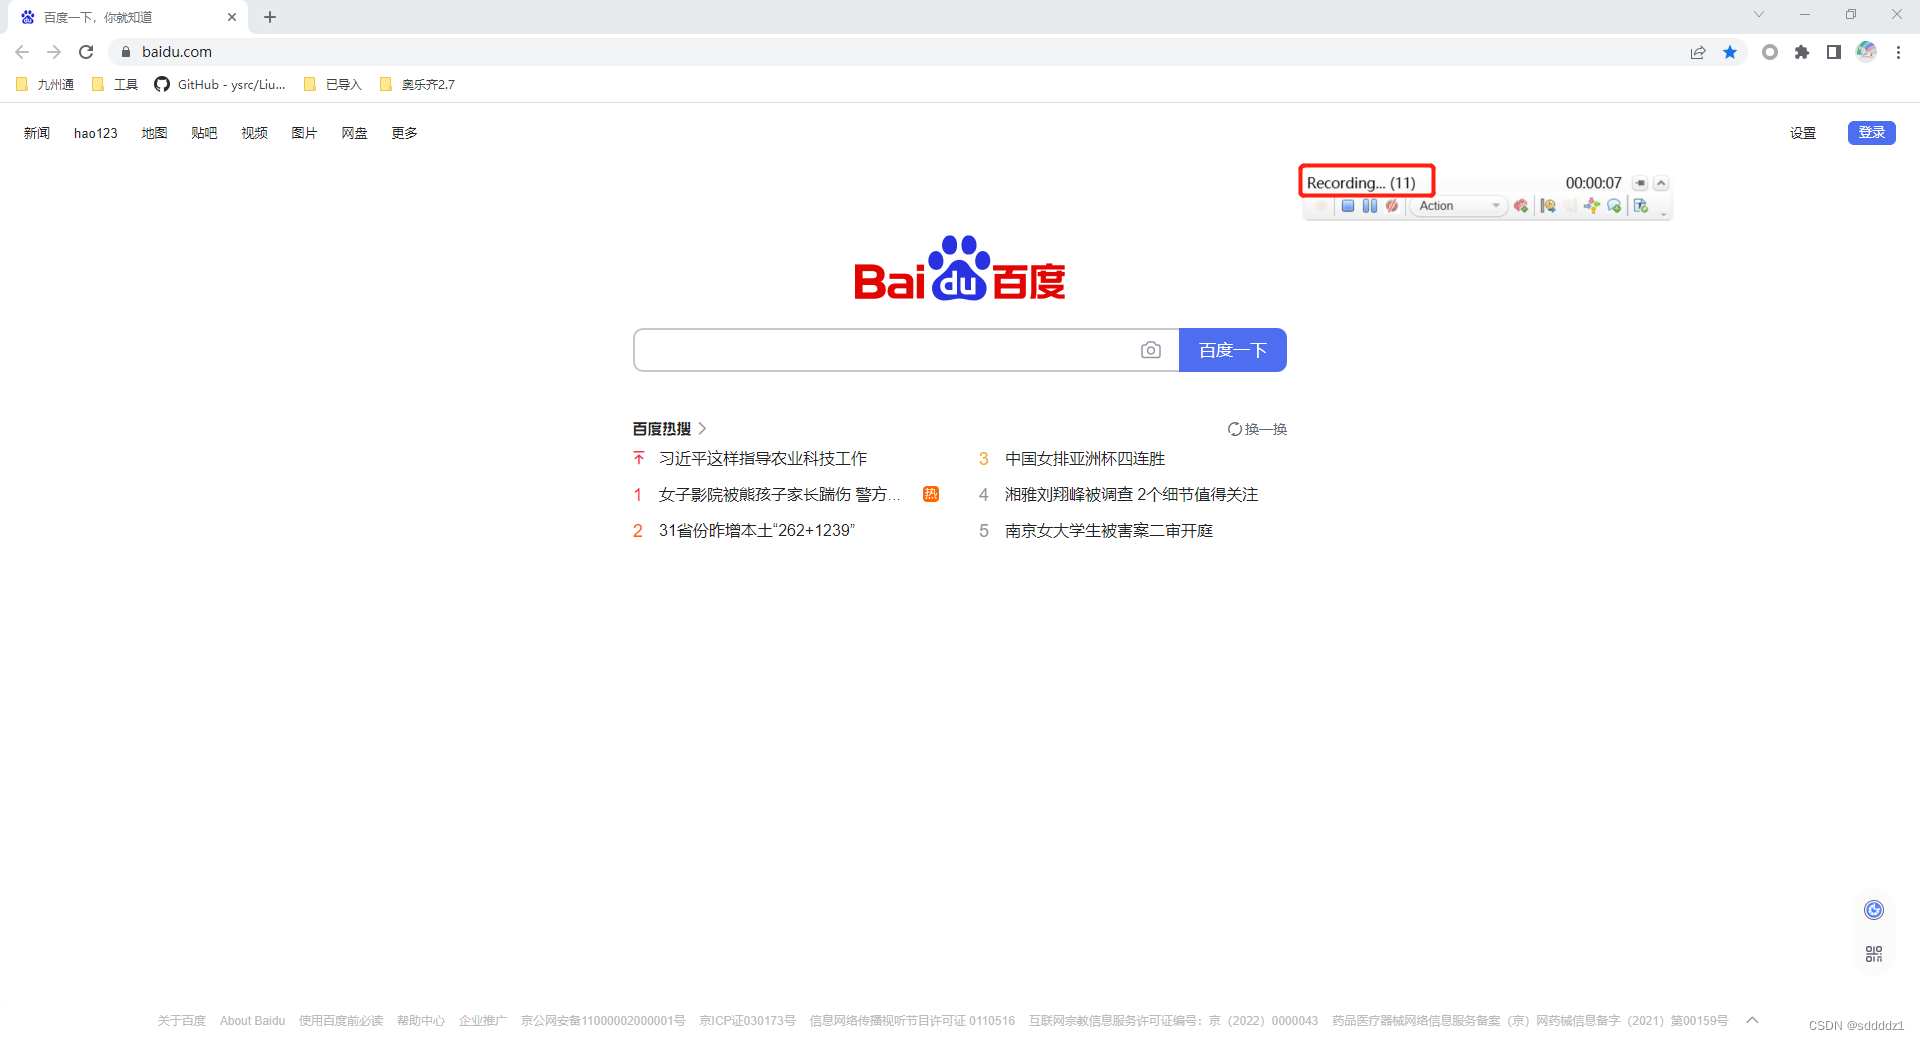Expand the 百度热搜 hot search heading
1920x1040 pixels.
[669, 429]
